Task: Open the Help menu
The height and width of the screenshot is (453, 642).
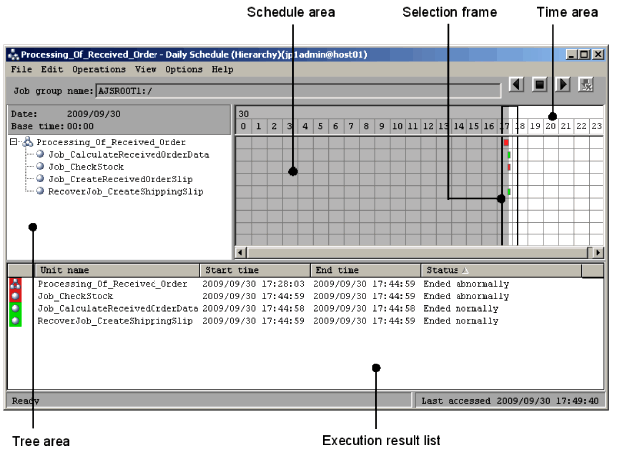Action: [x=222, y=69]
